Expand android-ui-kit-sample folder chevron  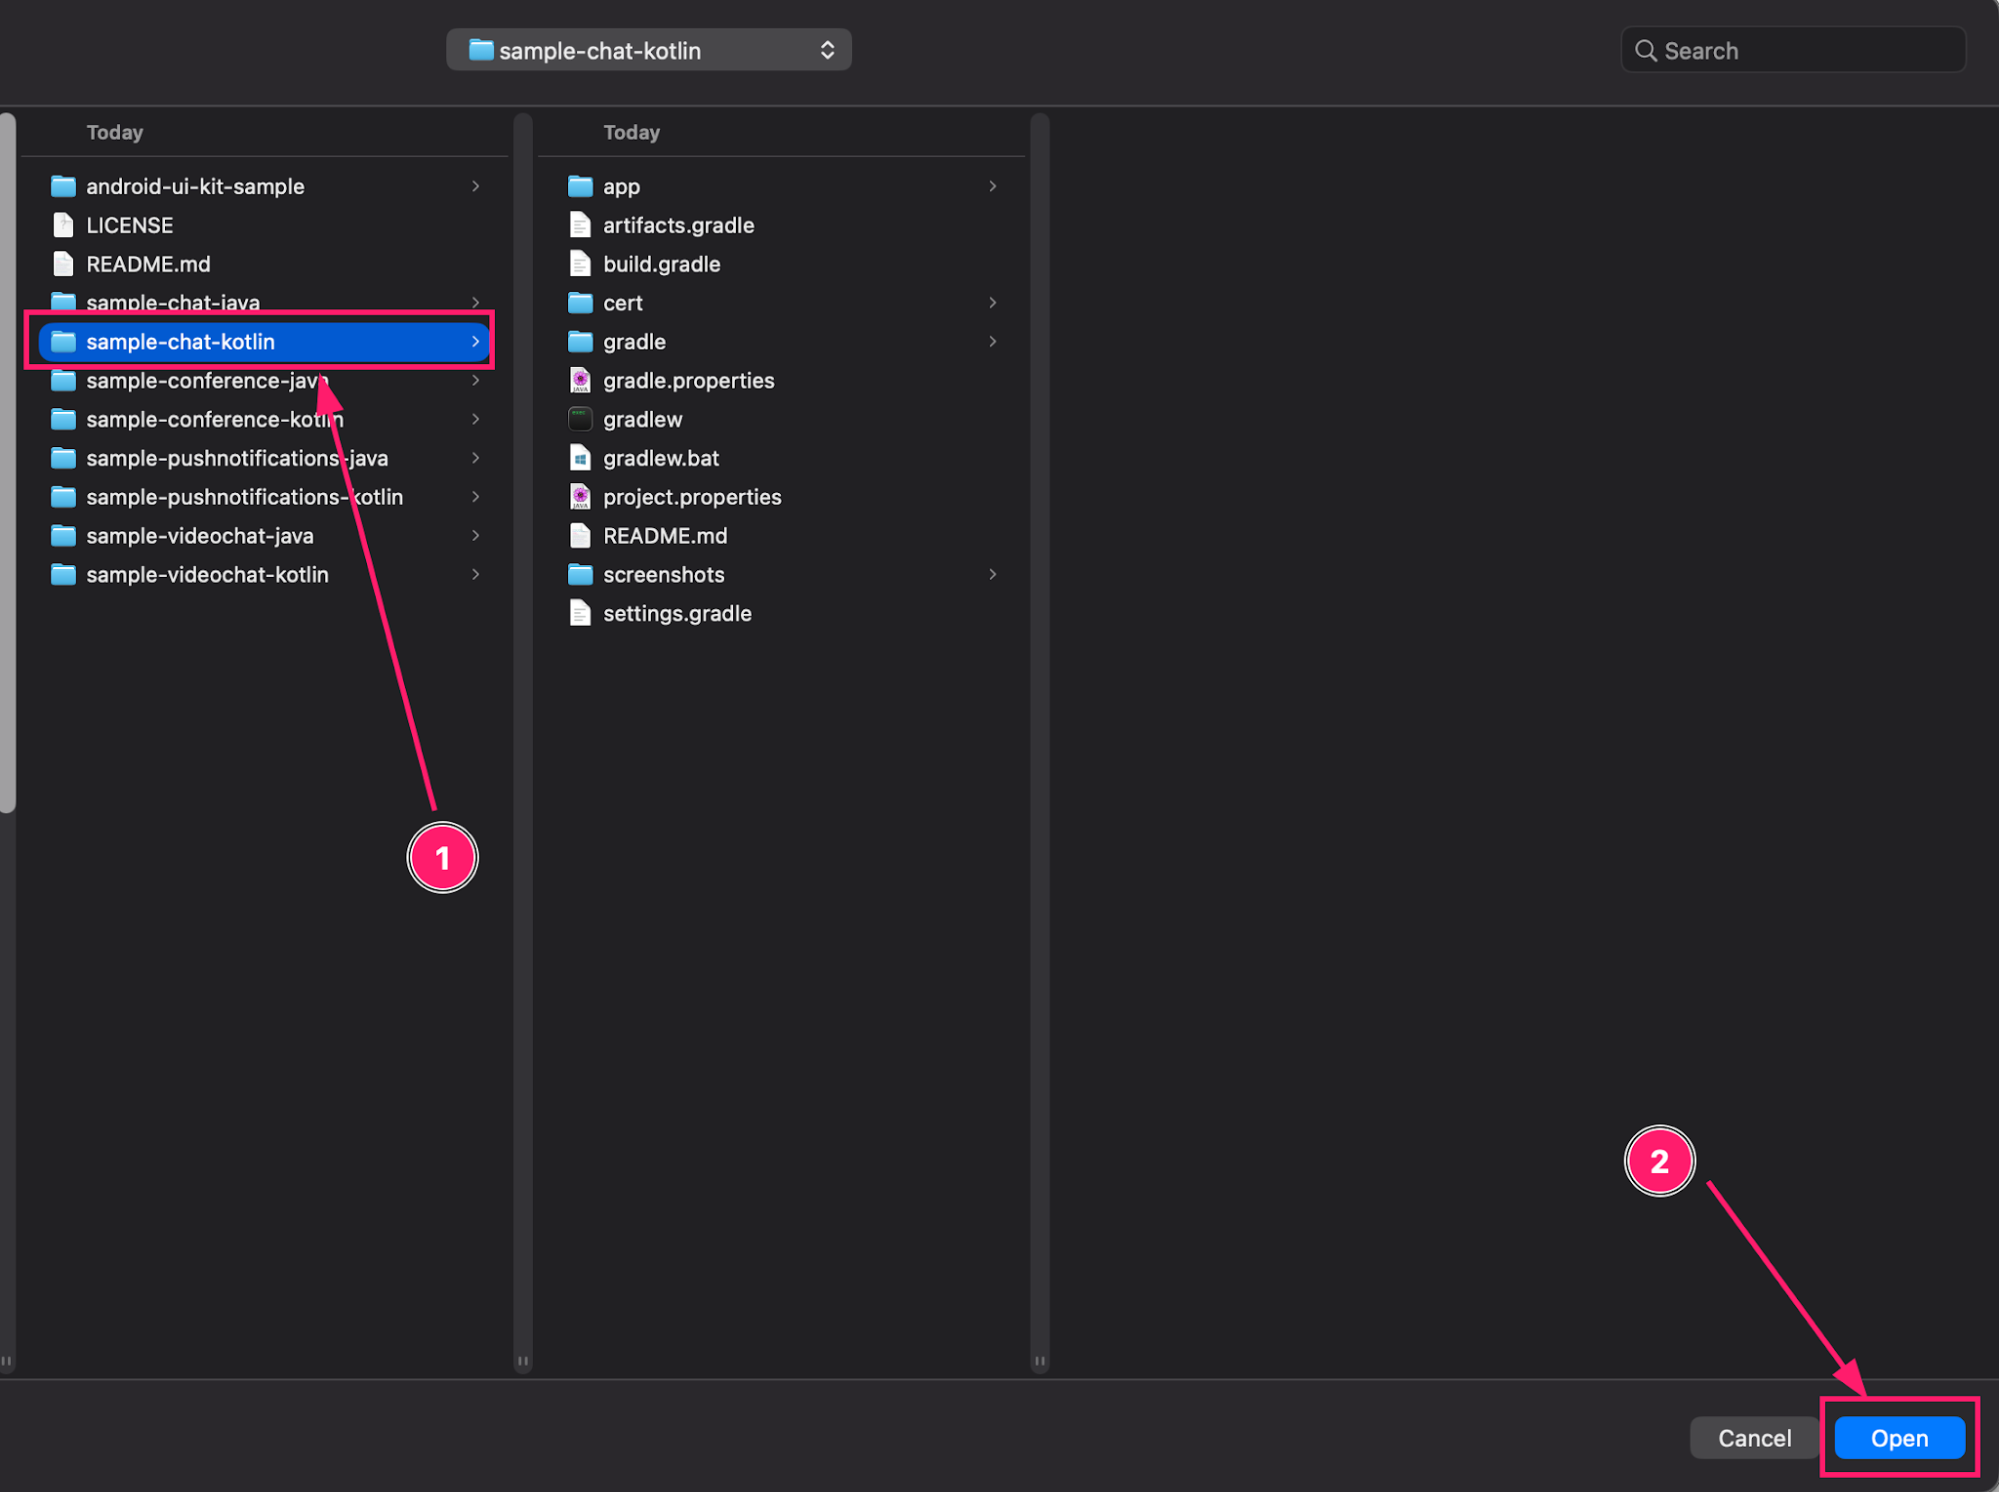point(476,186)
